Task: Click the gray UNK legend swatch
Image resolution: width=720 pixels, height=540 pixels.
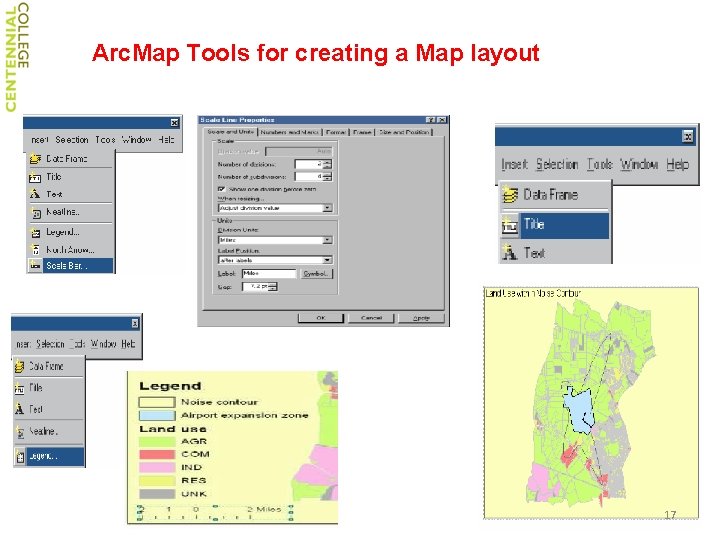Action: tap(157, 494)
